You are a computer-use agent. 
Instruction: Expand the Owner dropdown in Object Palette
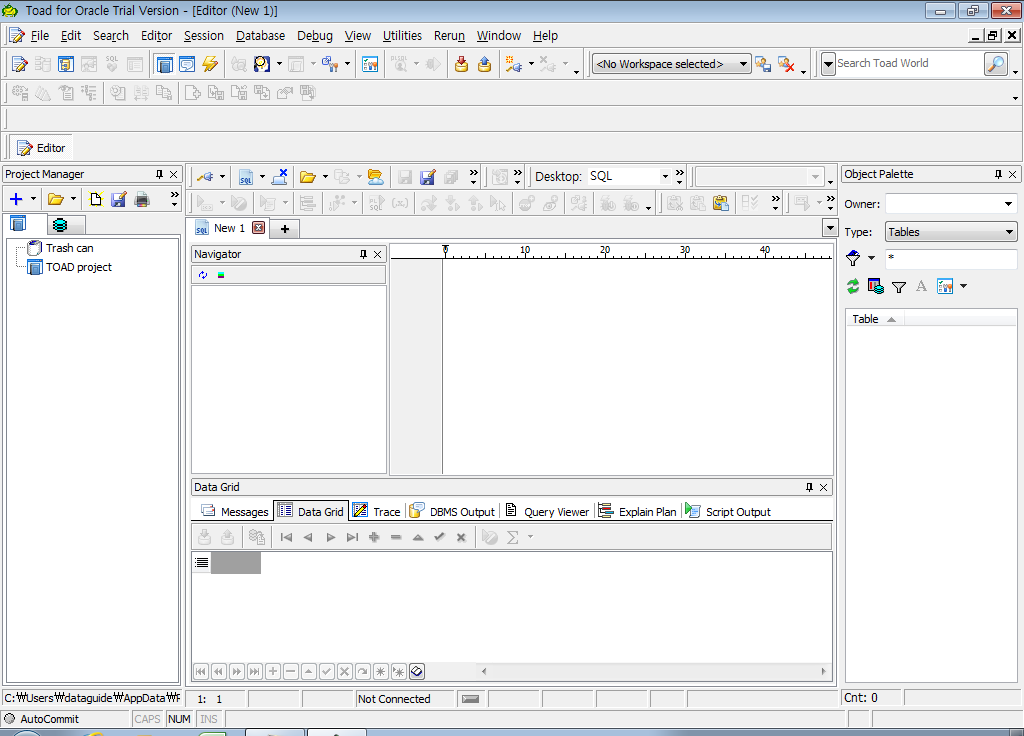click(x=1008, y=204)
